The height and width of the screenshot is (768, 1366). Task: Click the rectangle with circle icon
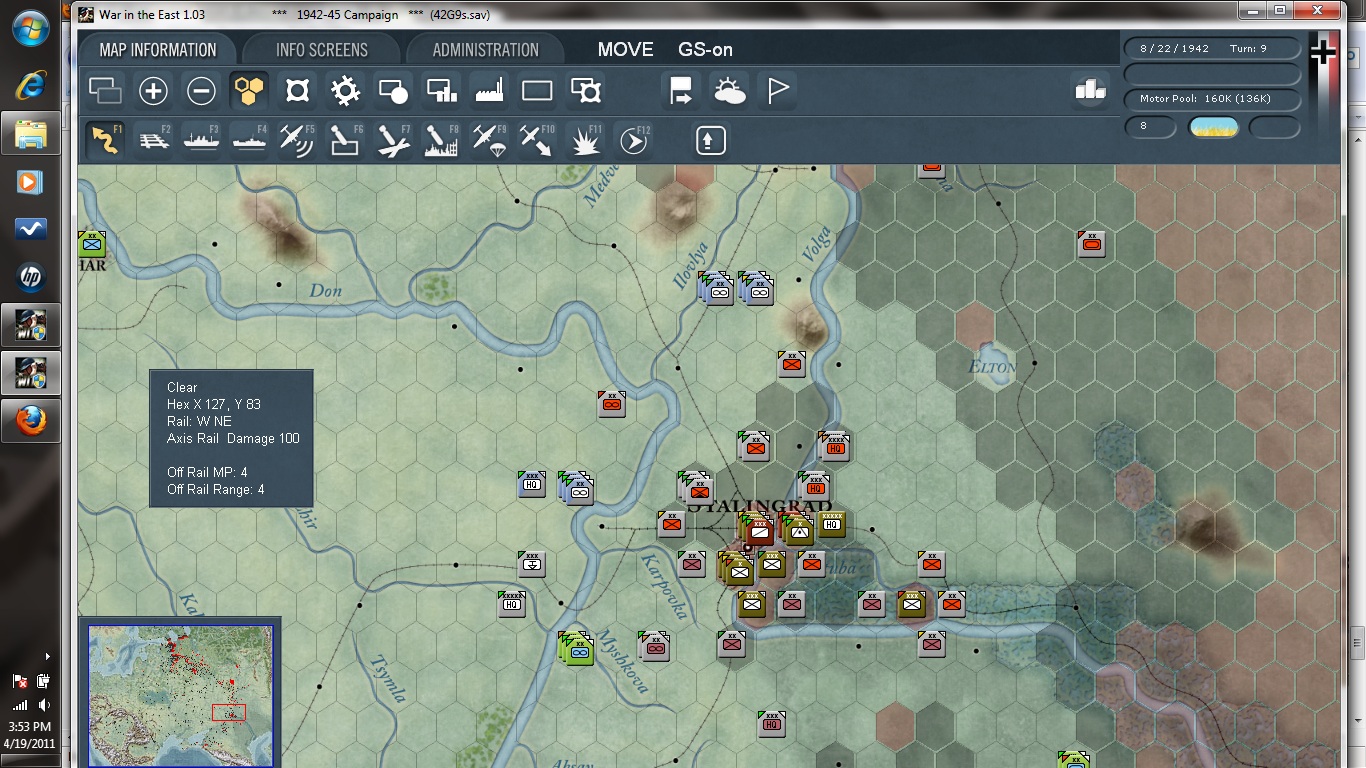[x=393, y=92]
